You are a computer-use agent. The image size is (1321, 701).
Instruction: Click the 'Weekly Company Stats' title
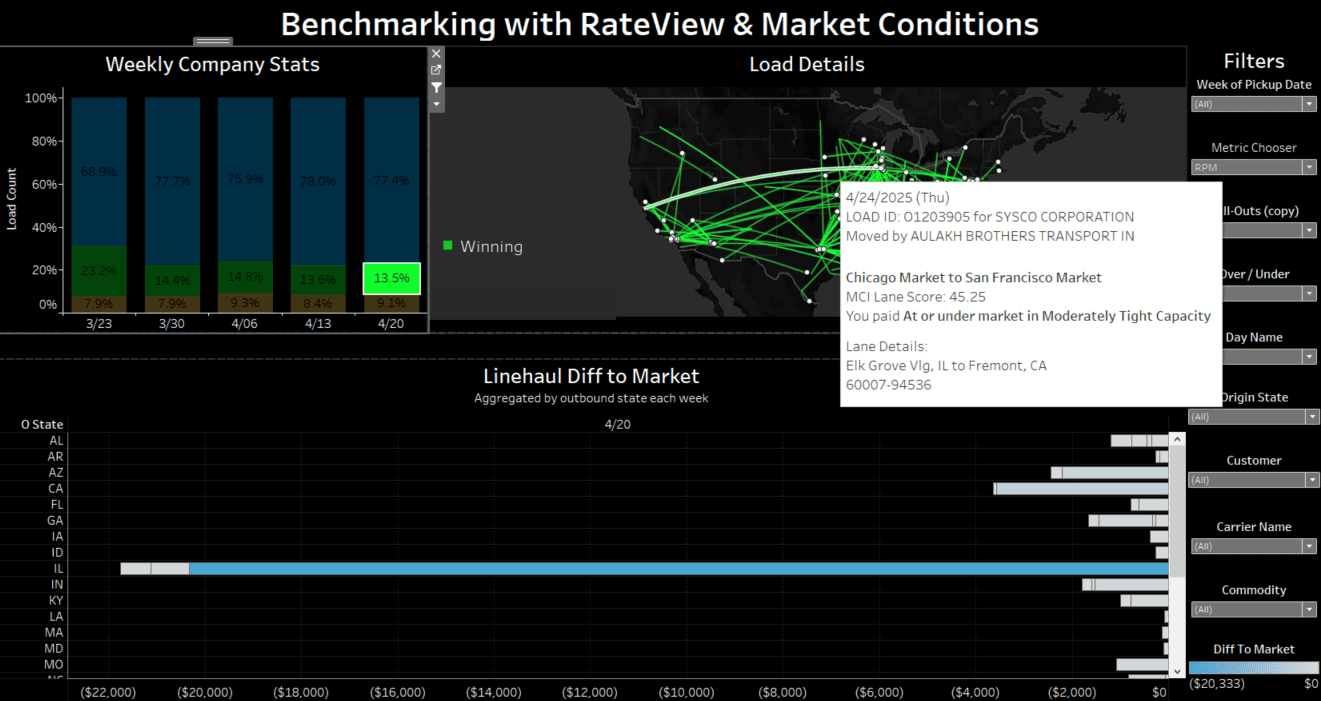213,64
